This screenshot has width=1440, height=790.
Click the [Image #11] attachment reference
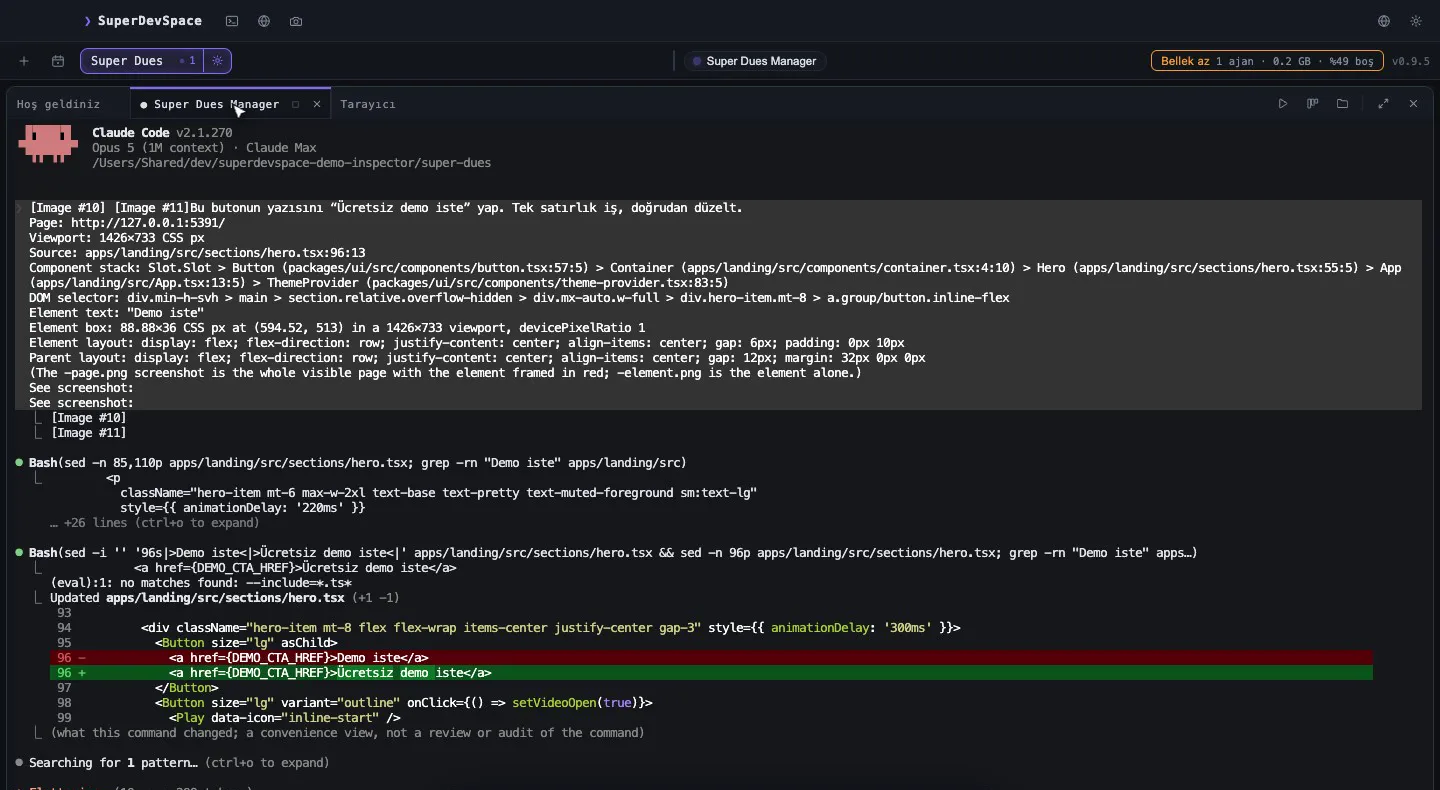point(88,433)
